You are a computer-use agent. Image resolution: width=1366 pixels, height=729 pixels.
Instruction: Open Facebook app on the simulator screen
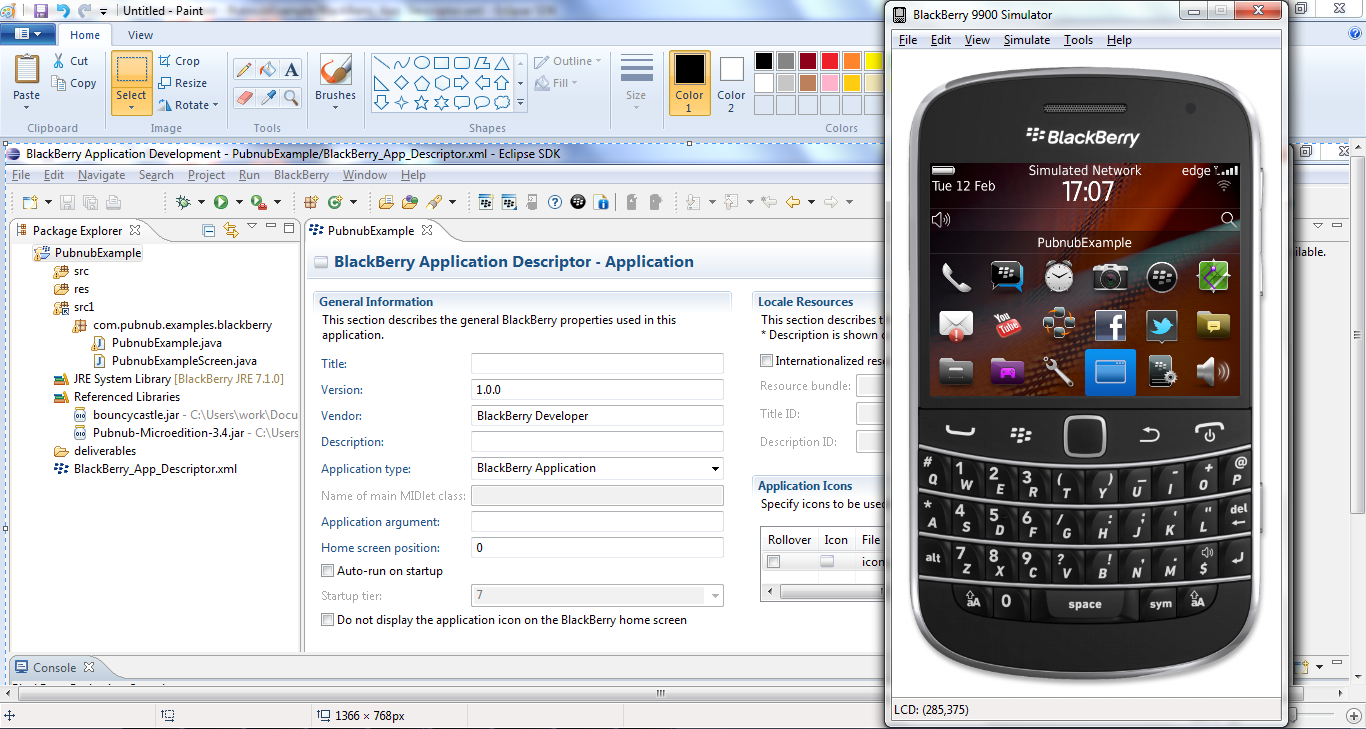click(1110, 324)
